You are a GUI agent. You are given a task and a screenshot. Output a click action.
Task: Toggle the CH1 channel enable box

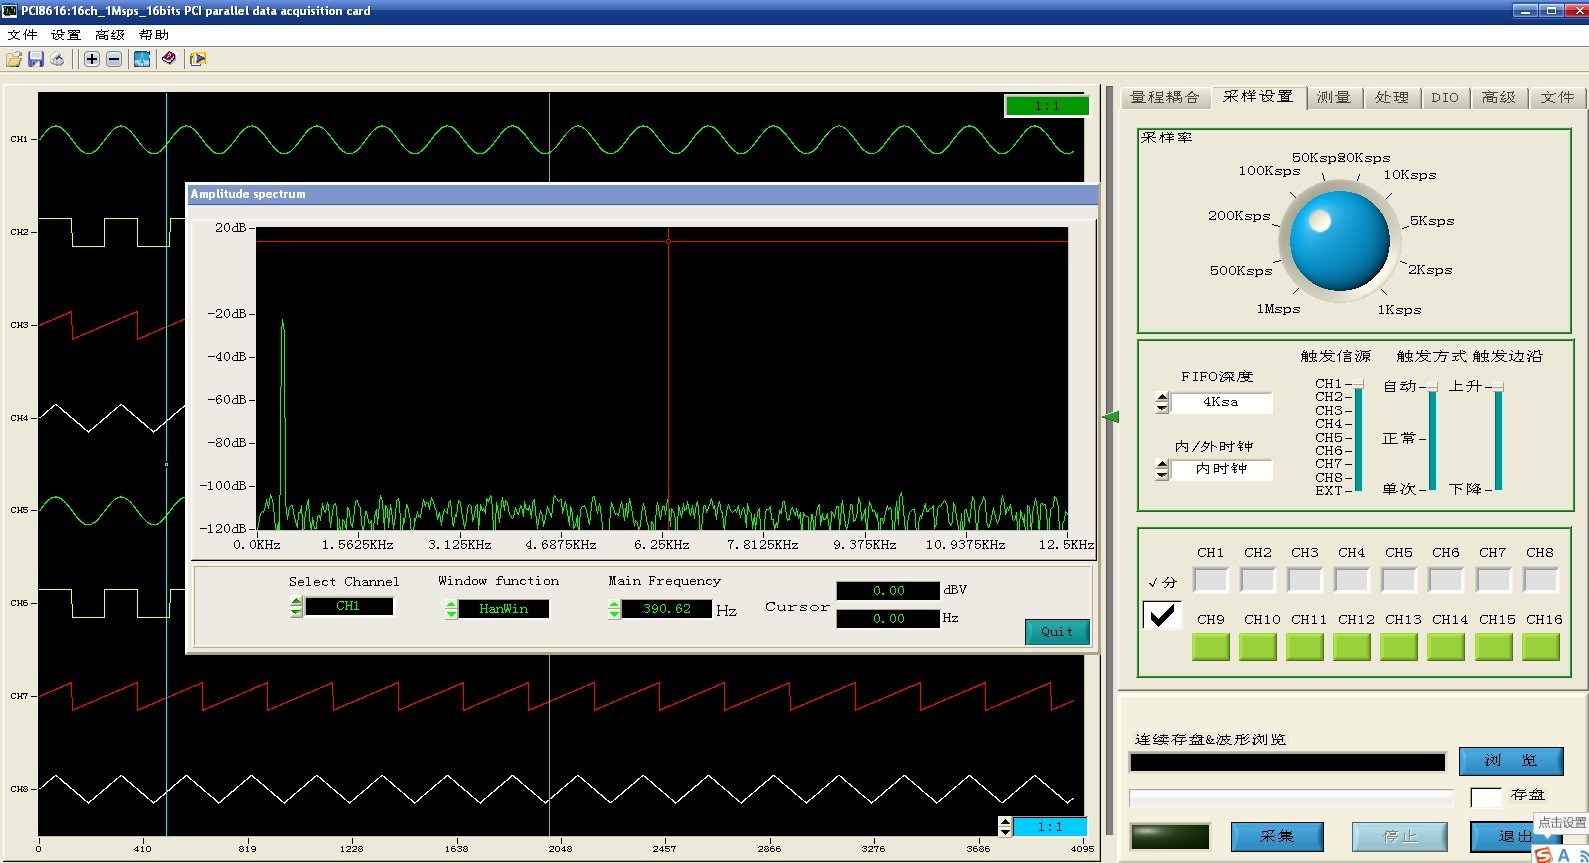tap(1210, 580)
